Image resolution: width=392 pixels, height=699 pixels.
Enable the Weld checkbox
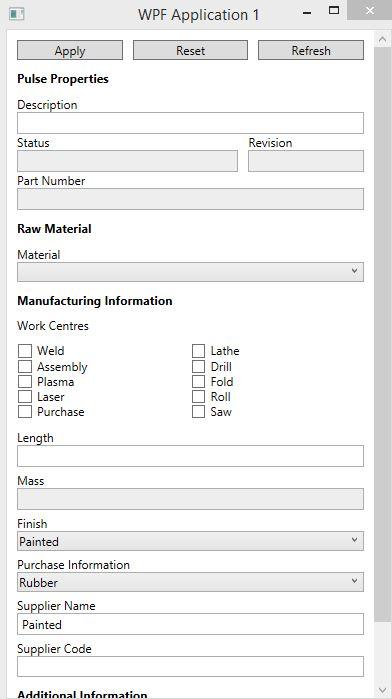[25, 351]
